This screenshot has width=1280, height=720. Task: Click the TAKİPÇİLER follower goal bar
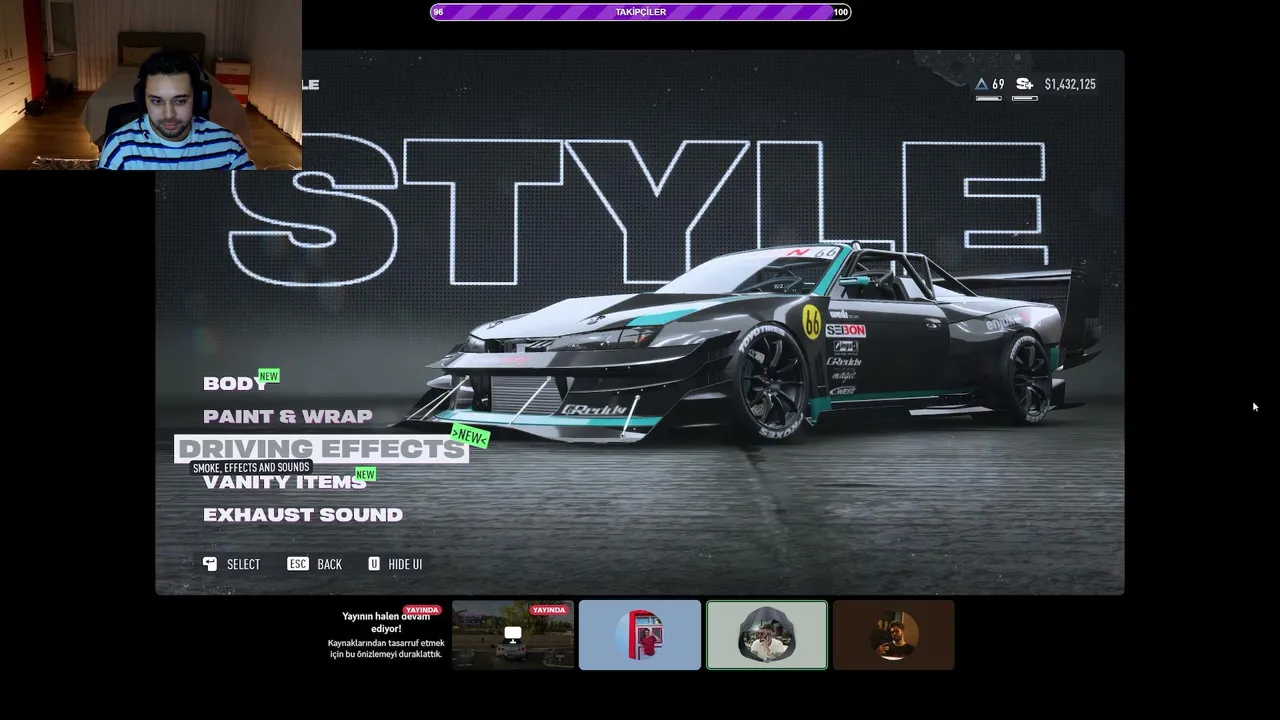tap(641, 12)
